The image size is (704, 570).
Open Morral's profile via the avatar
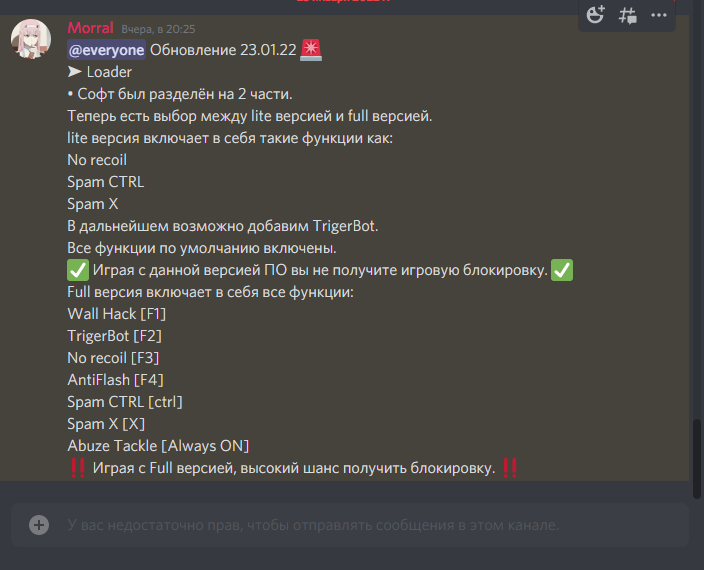tap(31, 39)
